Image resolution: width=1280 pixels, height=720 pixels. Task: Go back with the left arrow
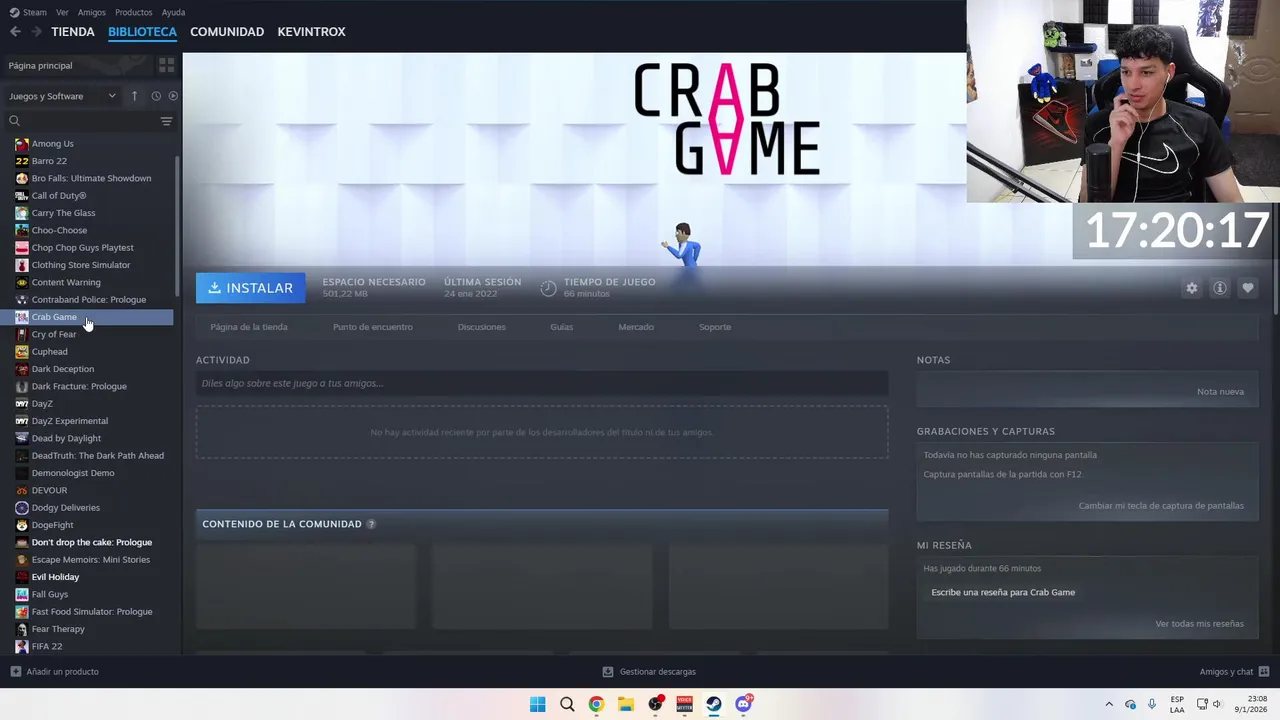pyautogui.click(x=15, y=32)
